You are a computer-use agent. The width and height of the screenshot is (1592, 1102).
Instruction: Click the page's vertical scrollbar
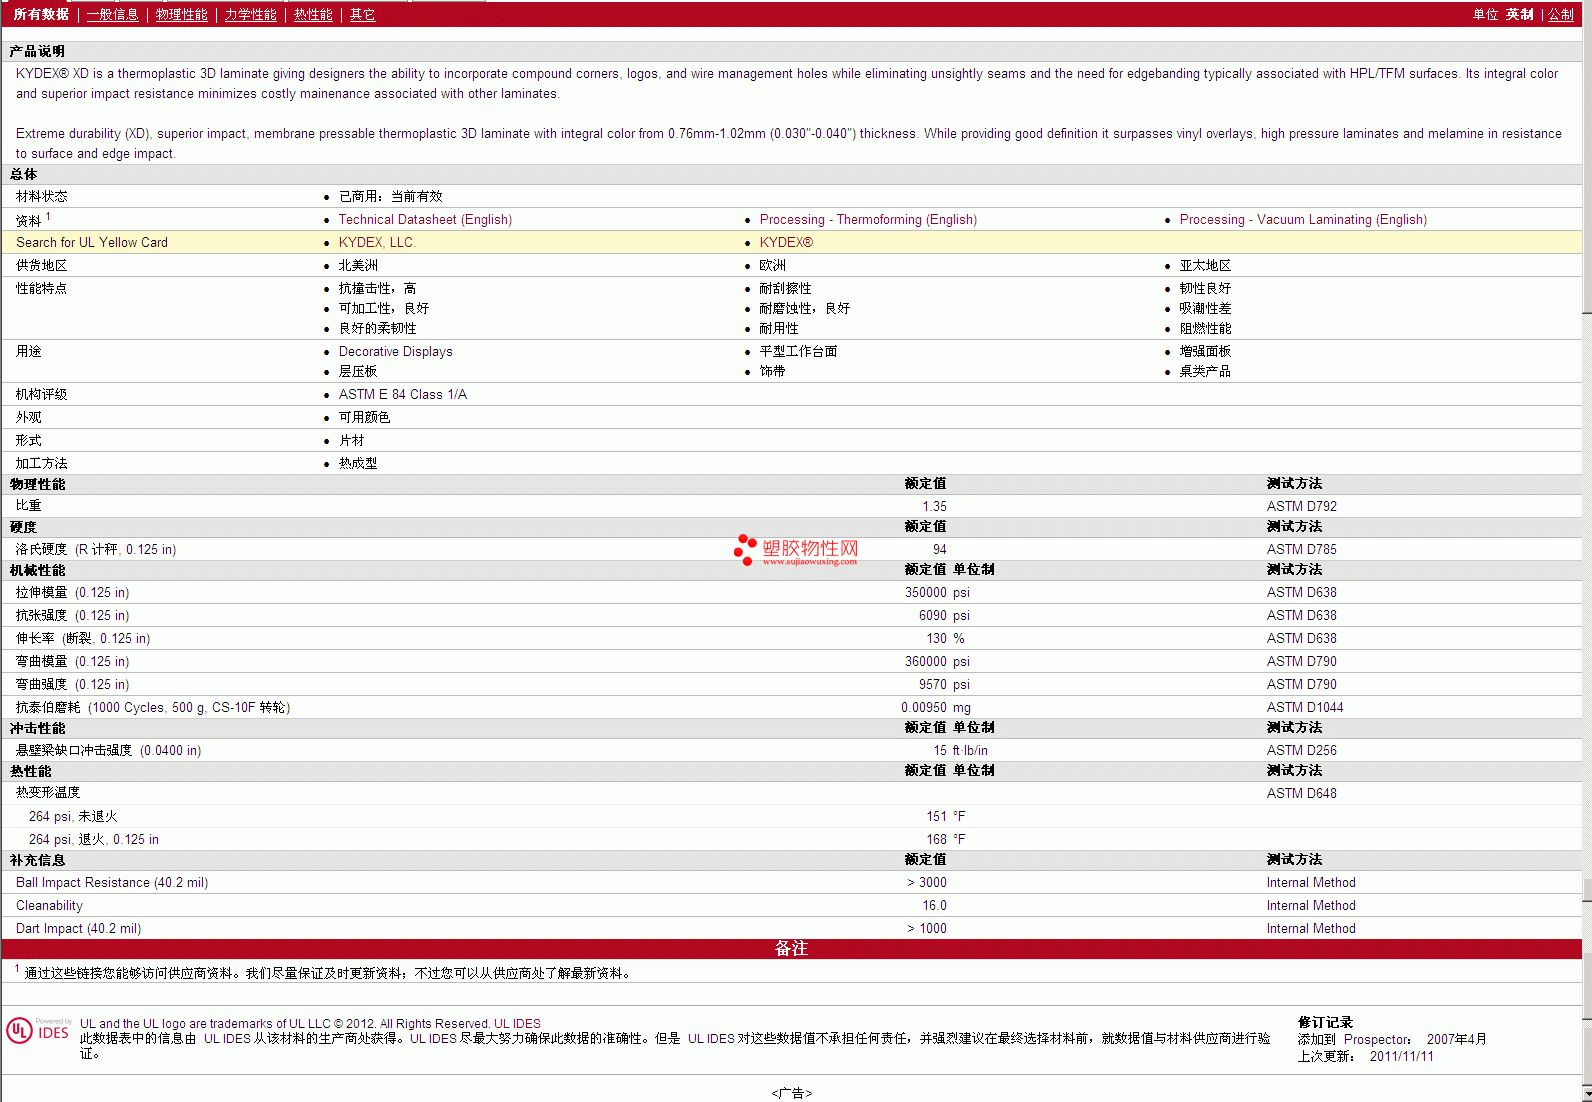(x=1587, y=550)
